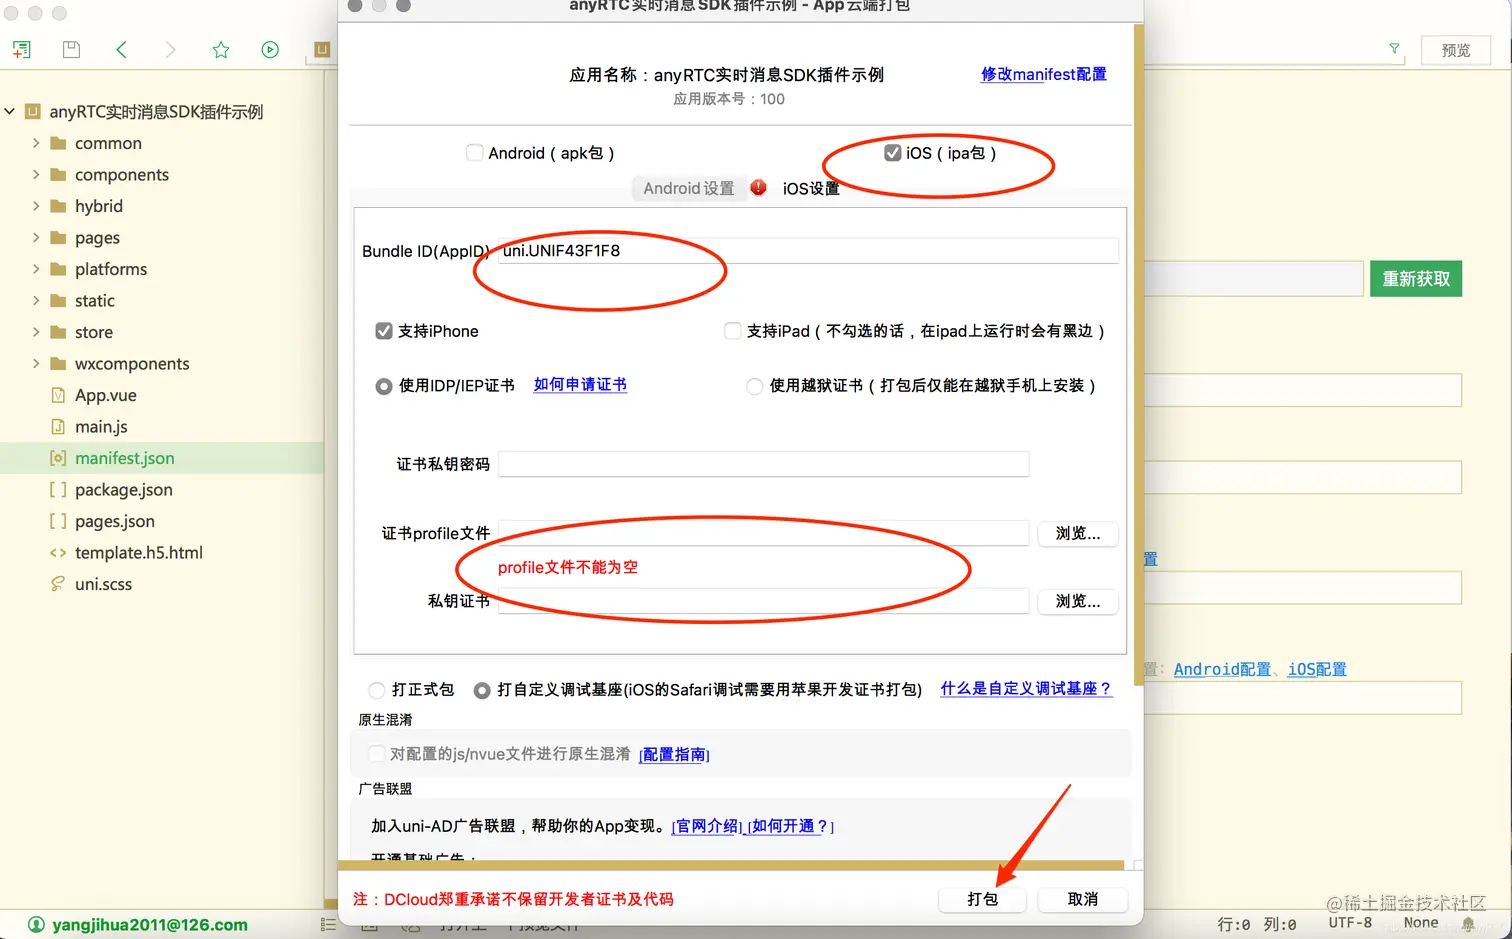The height and width of the screenshot is (939, 1512).
Task: Click the 取消 button
Action: 1083,899
